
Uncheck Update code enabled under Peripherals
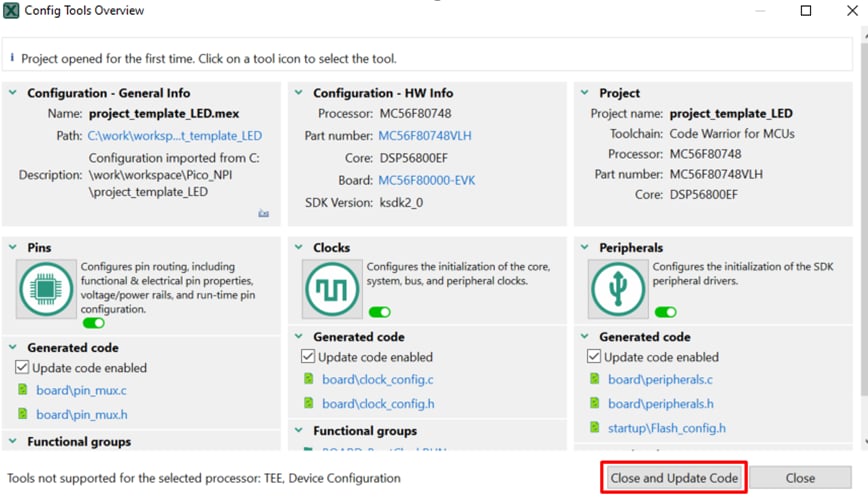pyautogui.click(x=594, y=357)
